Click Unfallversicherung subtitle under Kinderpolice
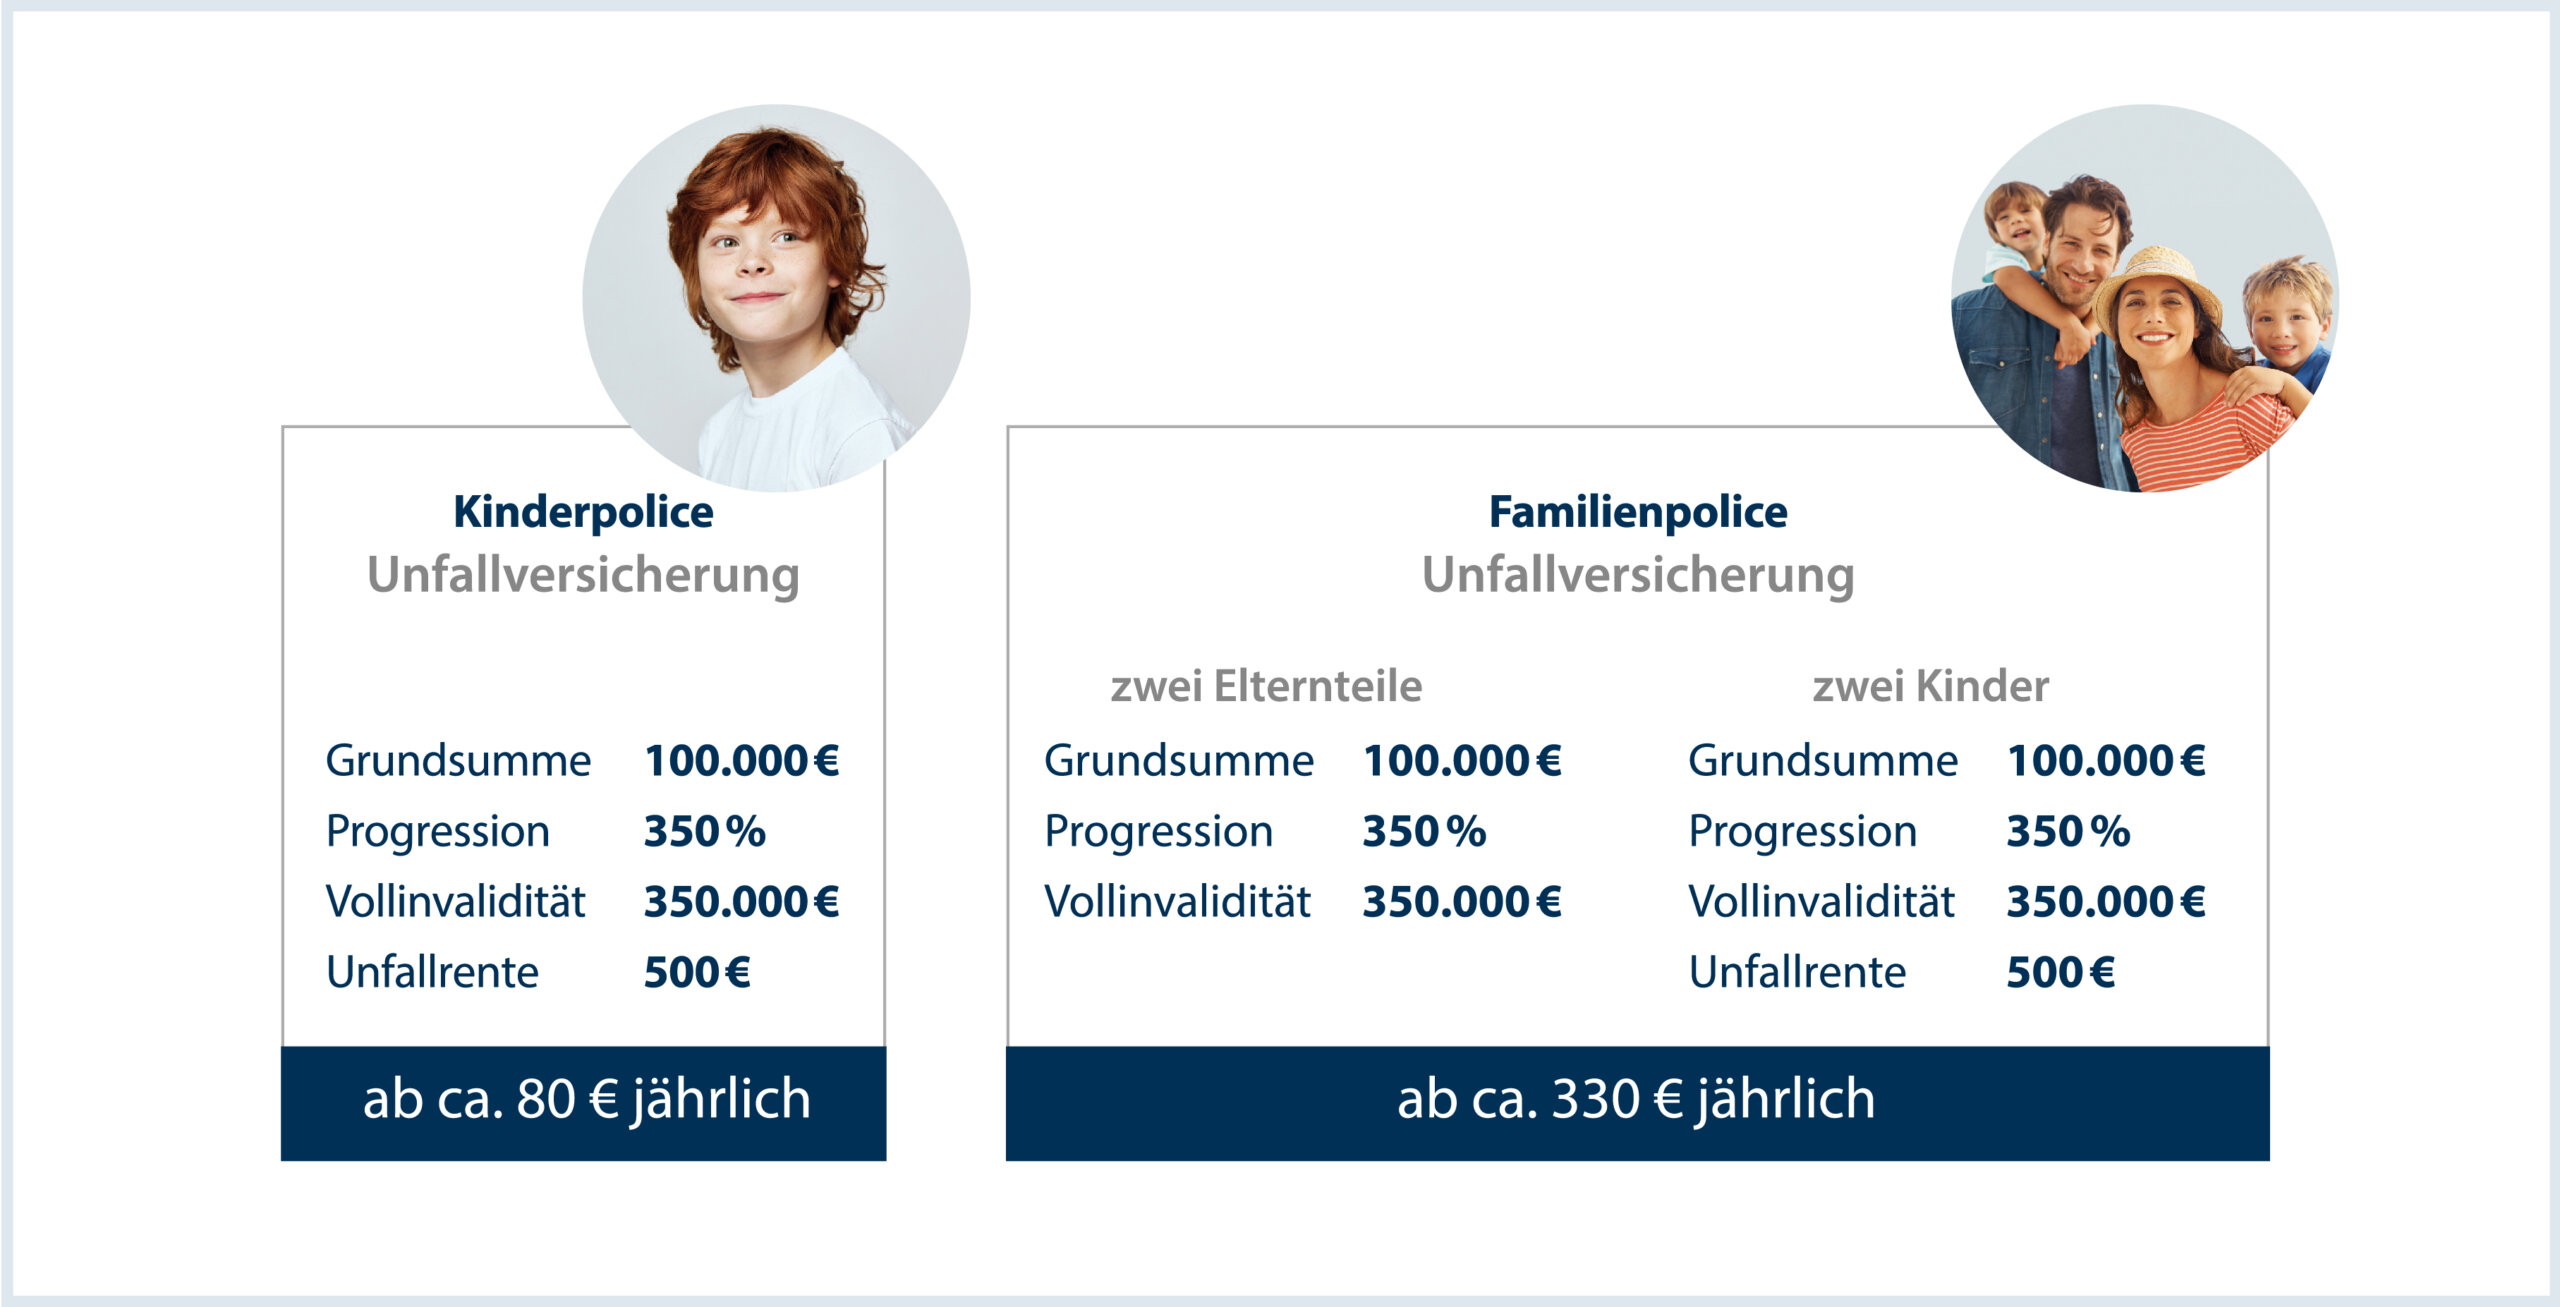The image size is (2560, 1307). coord(584,576)
